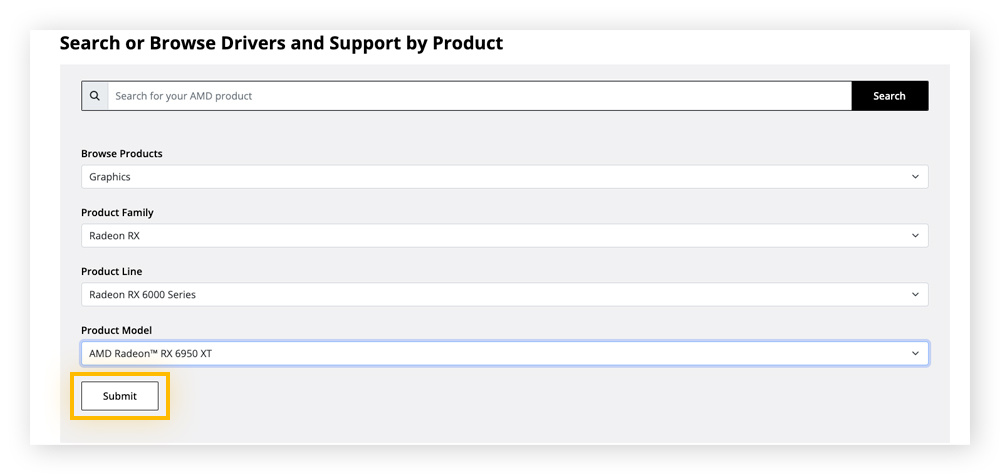Open the Radeon RX 6000 Series dropdown

pyautogui.click(x=504, y=295)
